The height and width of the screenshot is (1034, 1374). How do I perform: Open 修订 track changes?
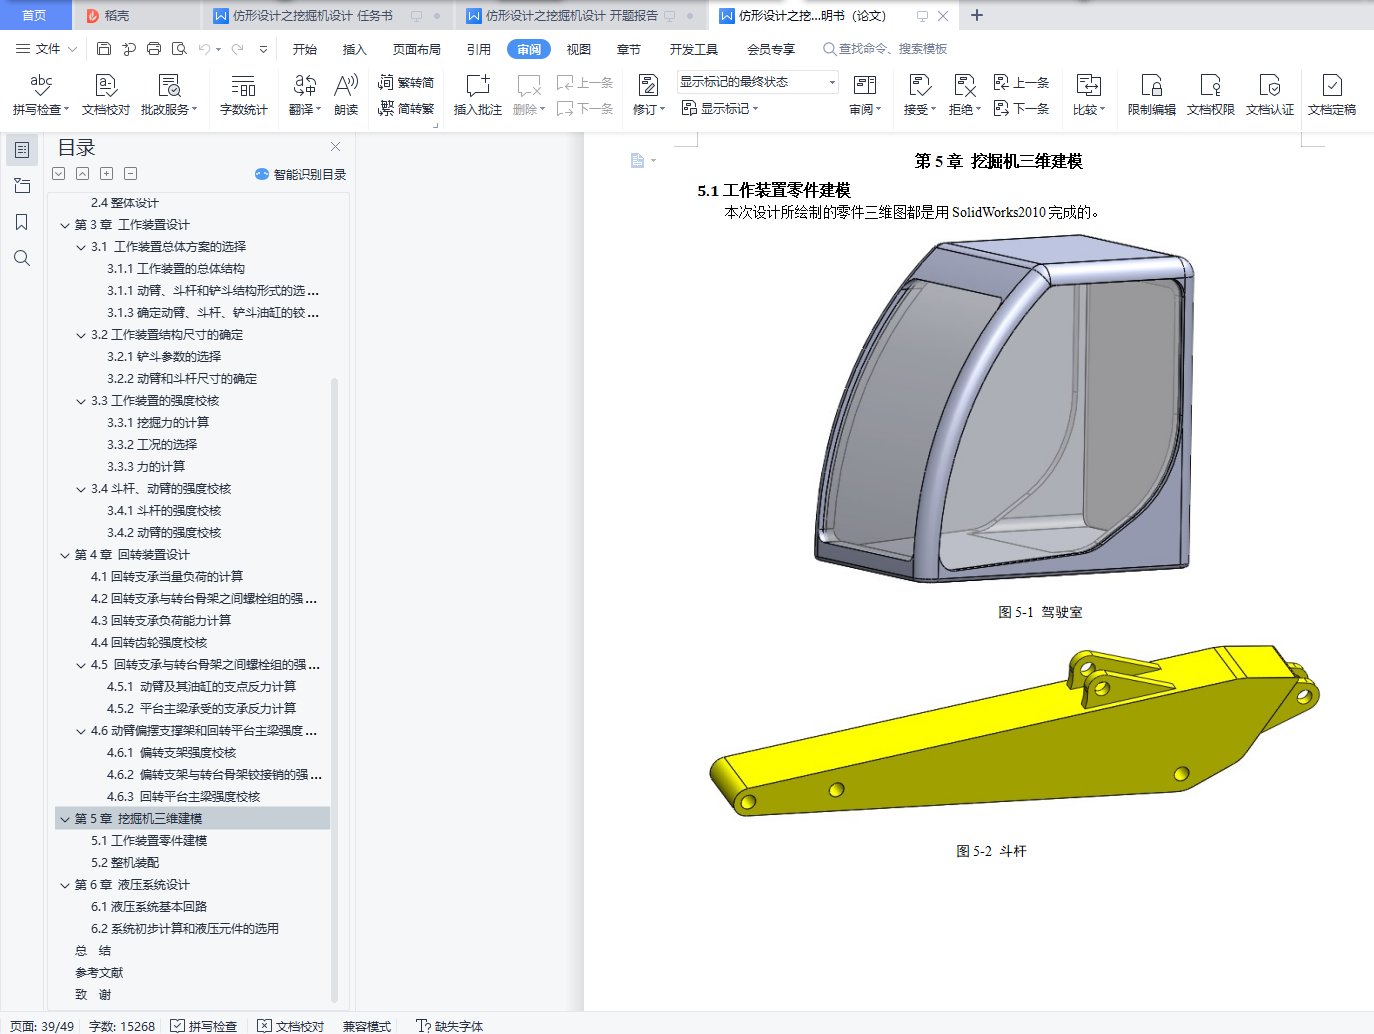648,95
